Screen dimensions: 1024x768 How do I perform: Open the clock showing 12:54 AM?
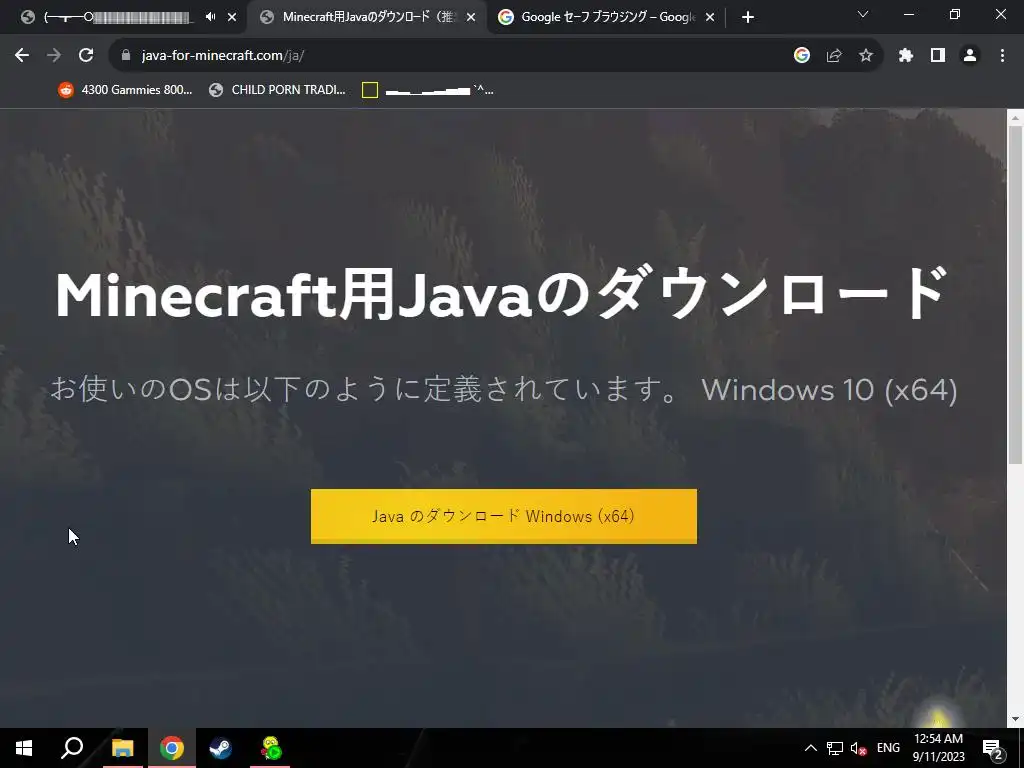(x=938, y=748)
